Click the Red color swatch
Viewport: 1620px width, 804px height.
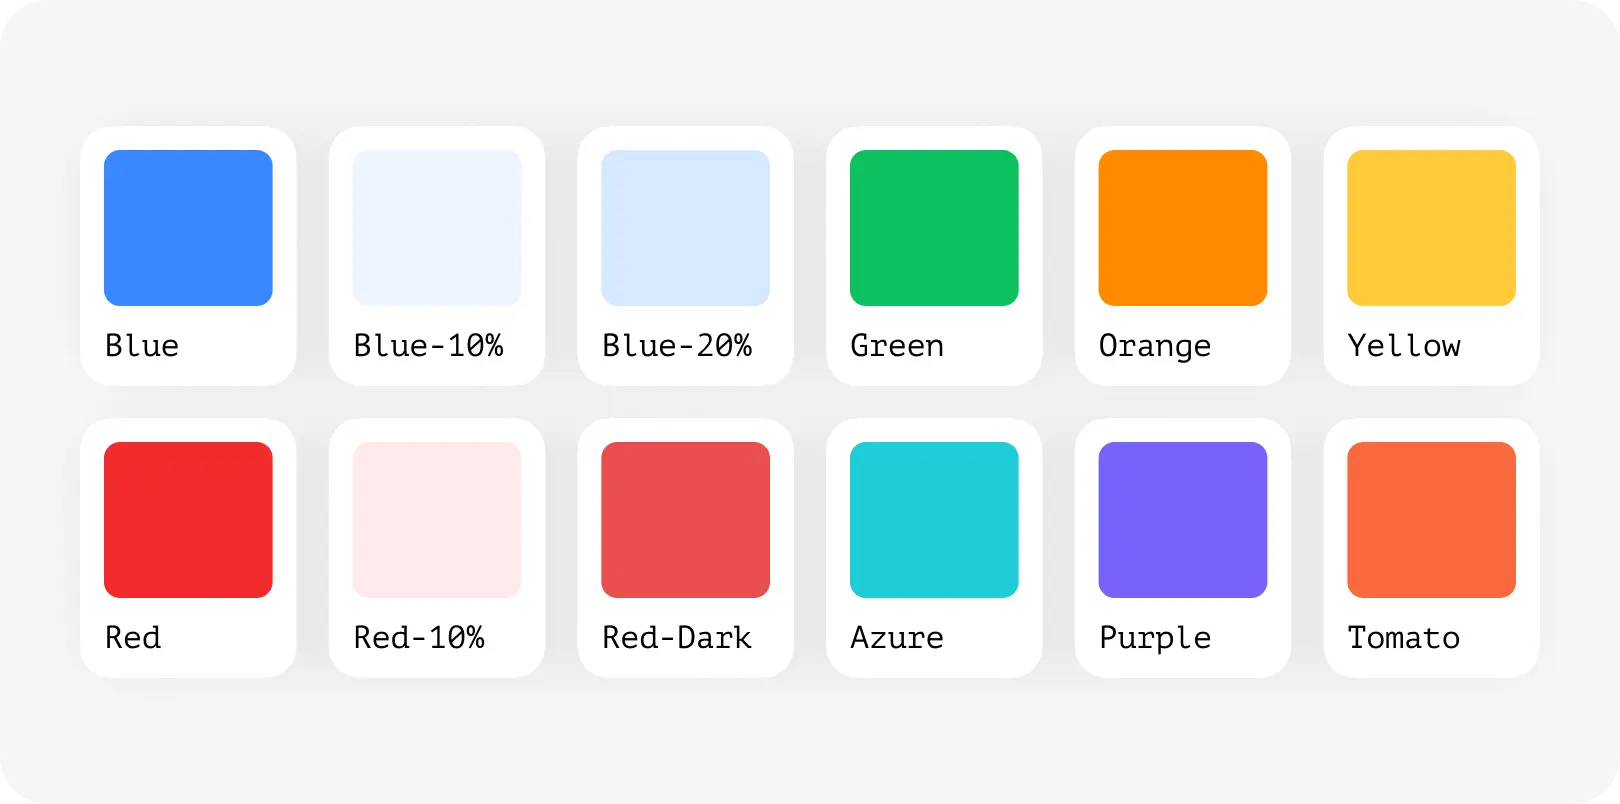[x=188, y=520]
